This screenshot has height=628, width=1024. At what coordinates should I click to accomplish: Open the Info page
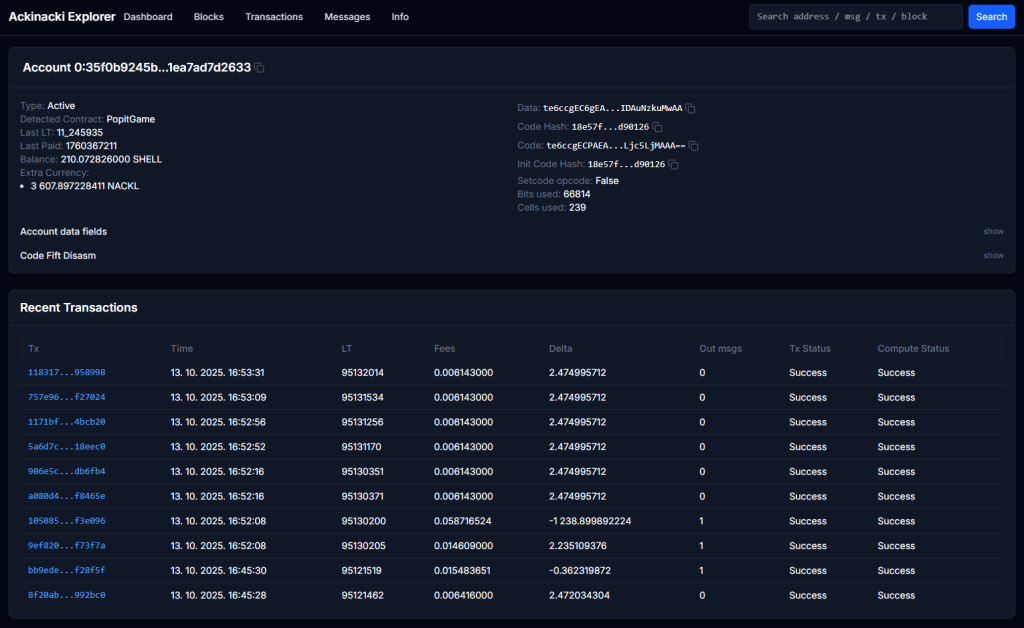(x=400, y=17)
